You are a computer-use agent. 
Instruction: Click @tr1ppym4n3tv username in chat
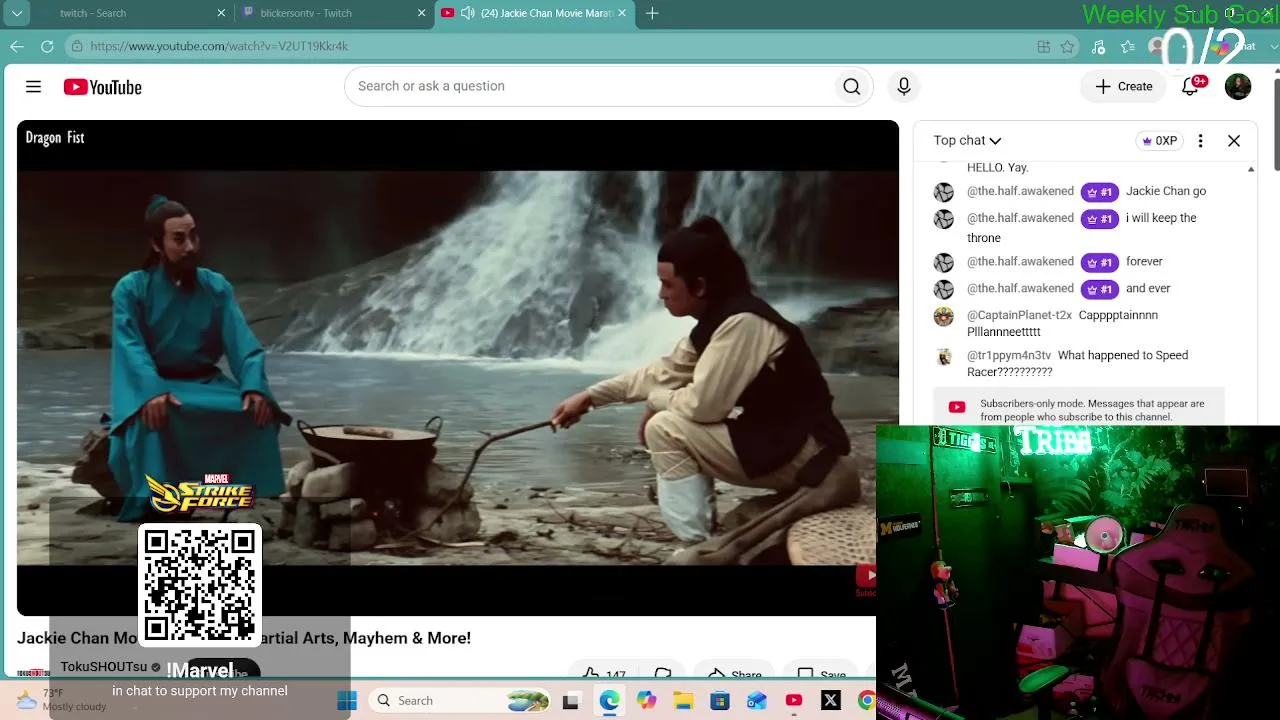(1009, 356)
